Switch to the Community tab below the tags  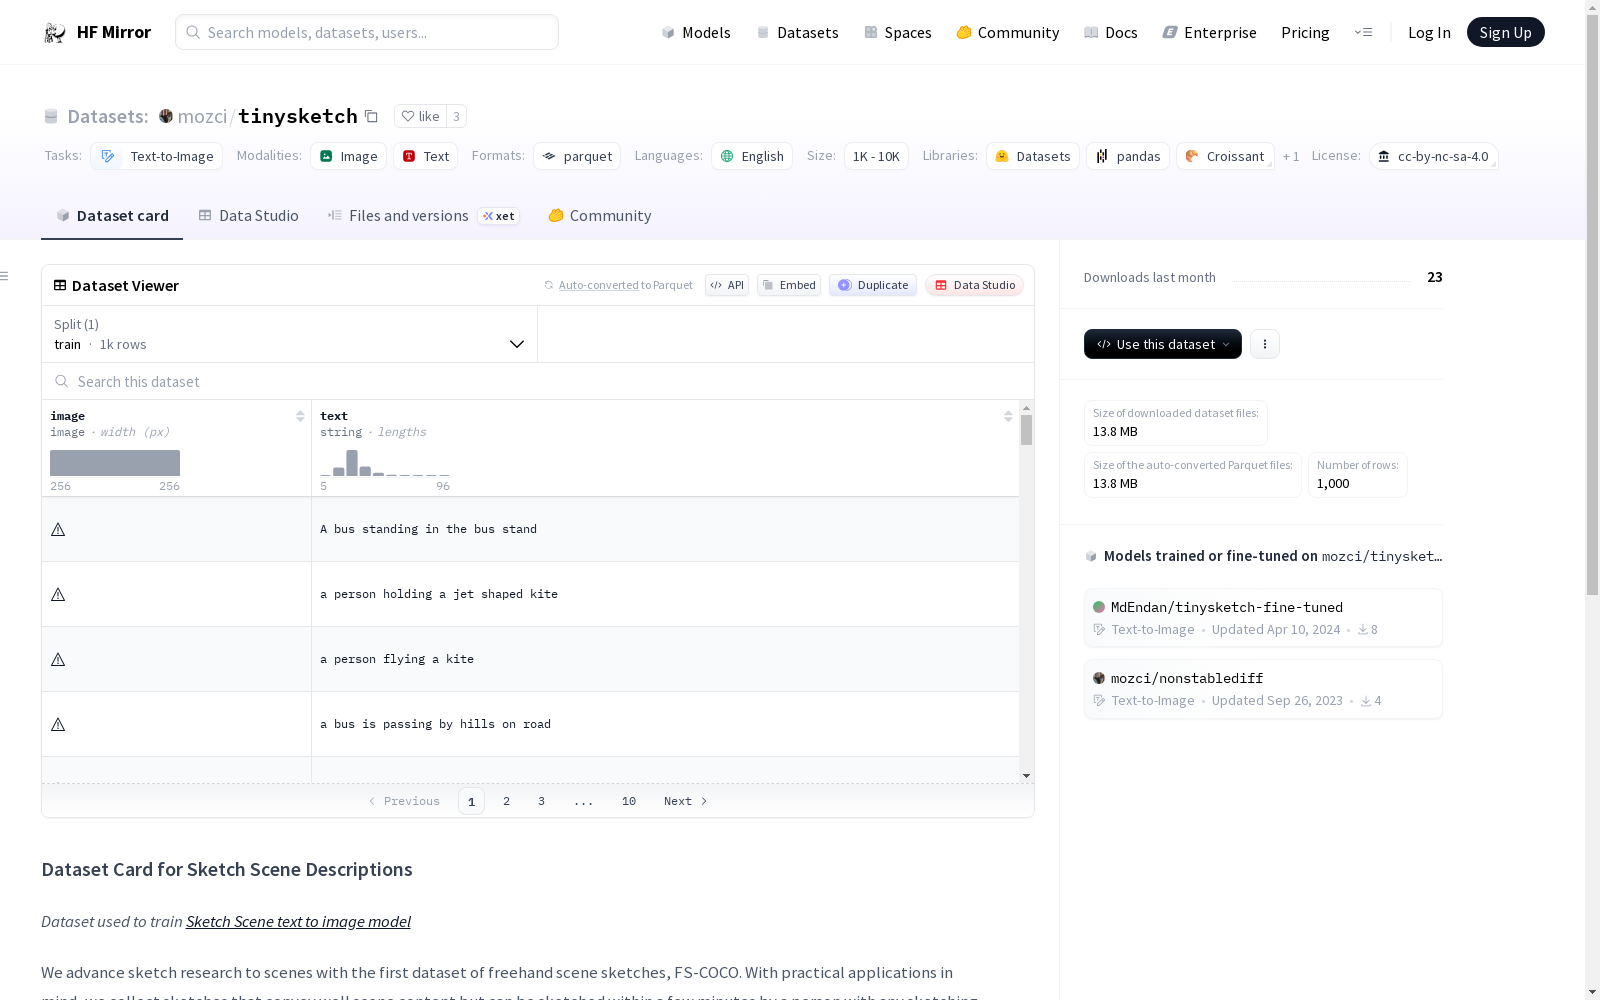[x=600, y=216]
